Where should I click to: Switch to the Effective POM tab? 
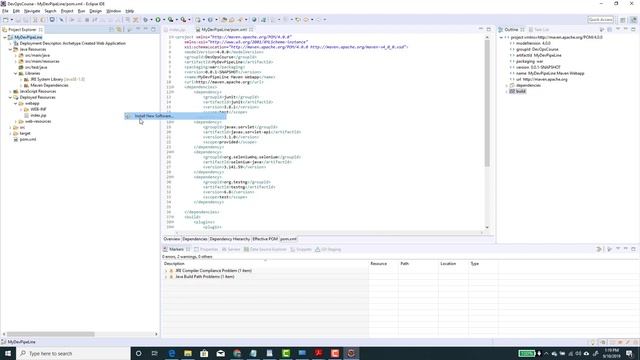click(x=265, y=239)
